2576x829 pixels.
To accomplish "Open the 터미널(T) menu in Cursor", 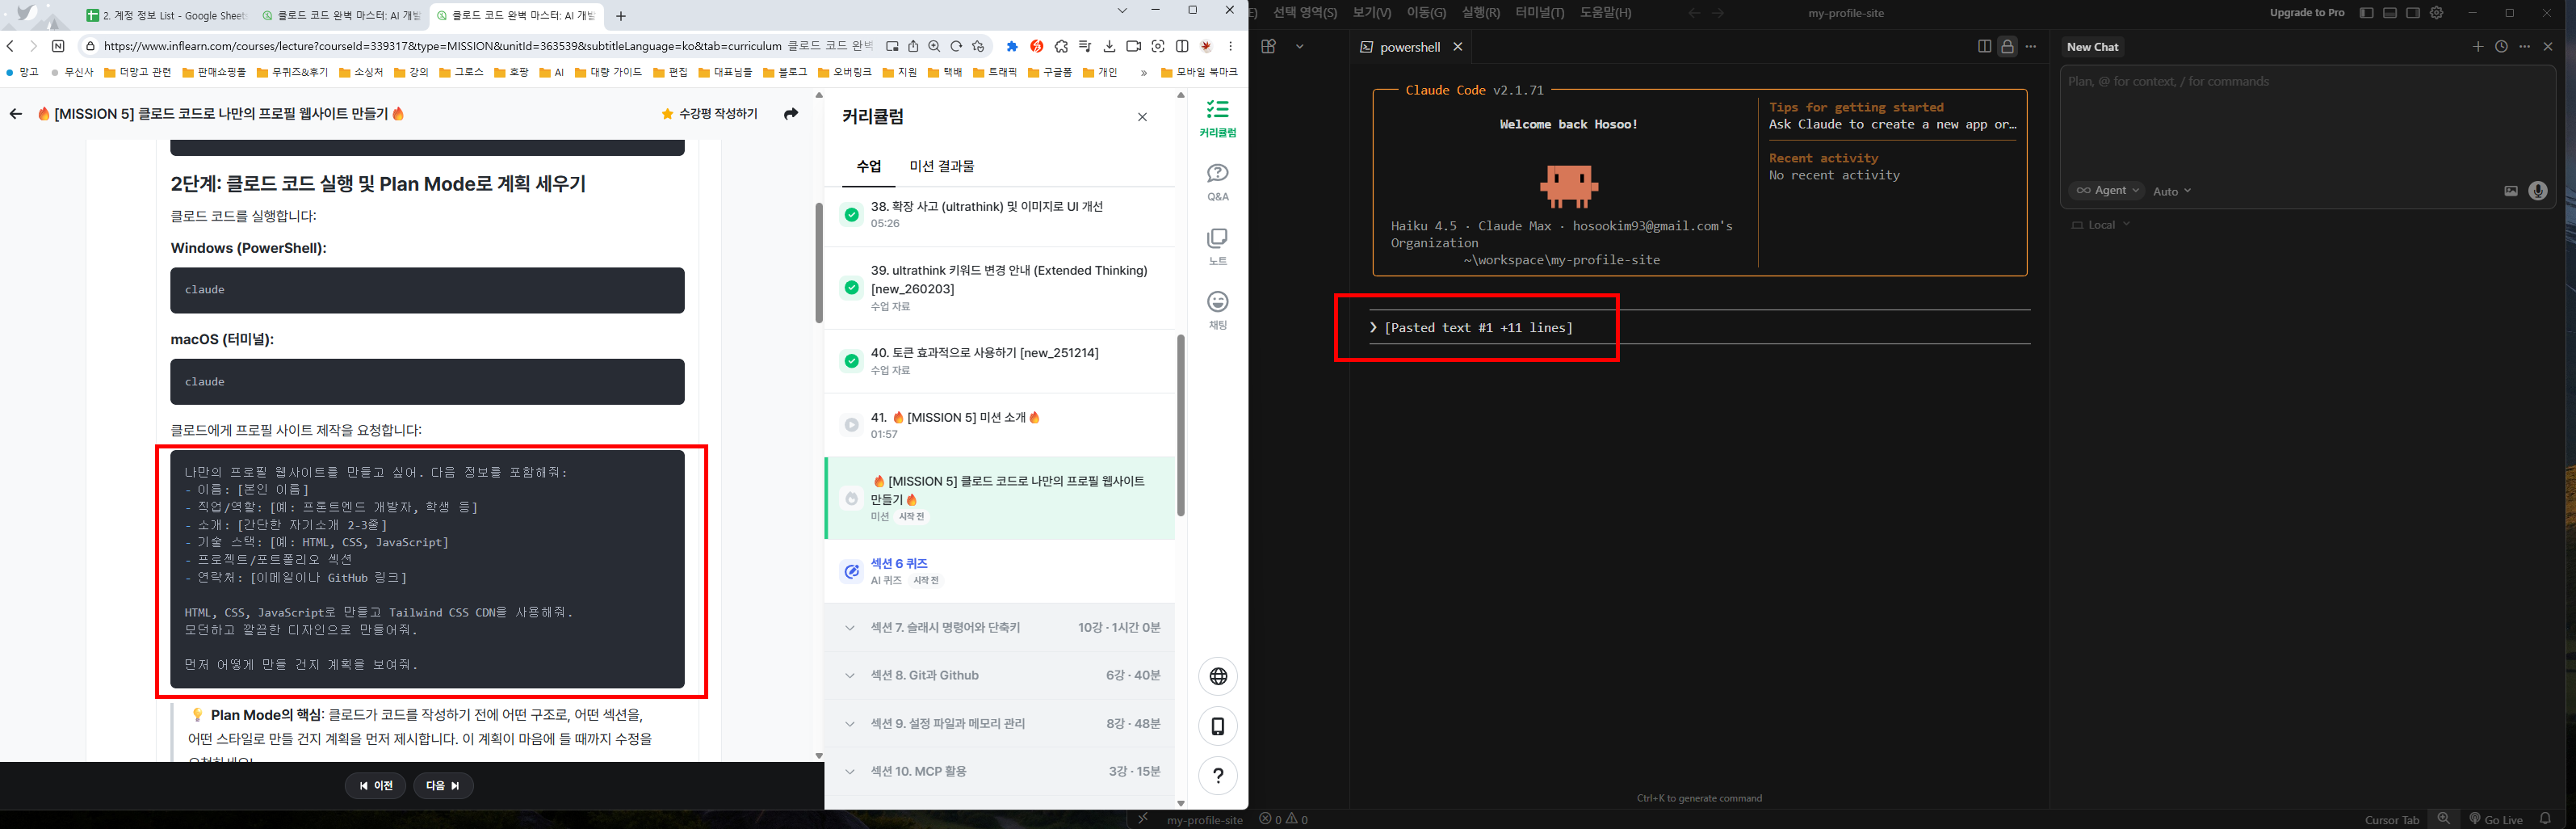I will tap(1539, 13).
